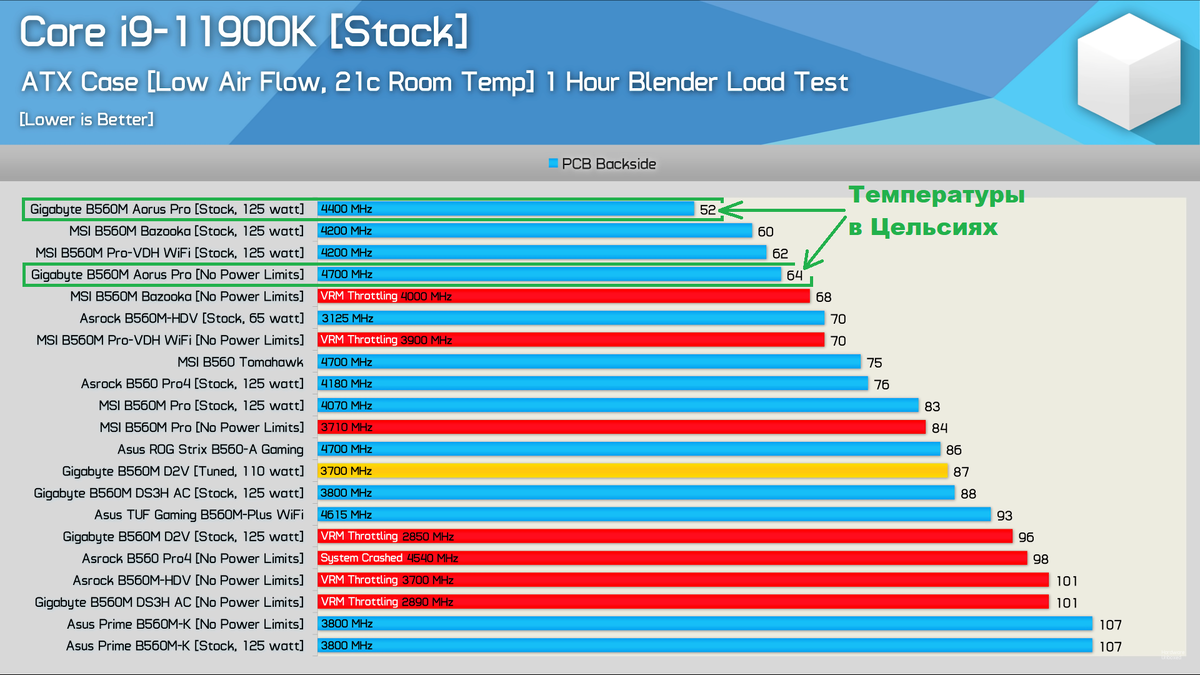Click the temperature value 68
The image size is (1200, 675).
[824, 297]
